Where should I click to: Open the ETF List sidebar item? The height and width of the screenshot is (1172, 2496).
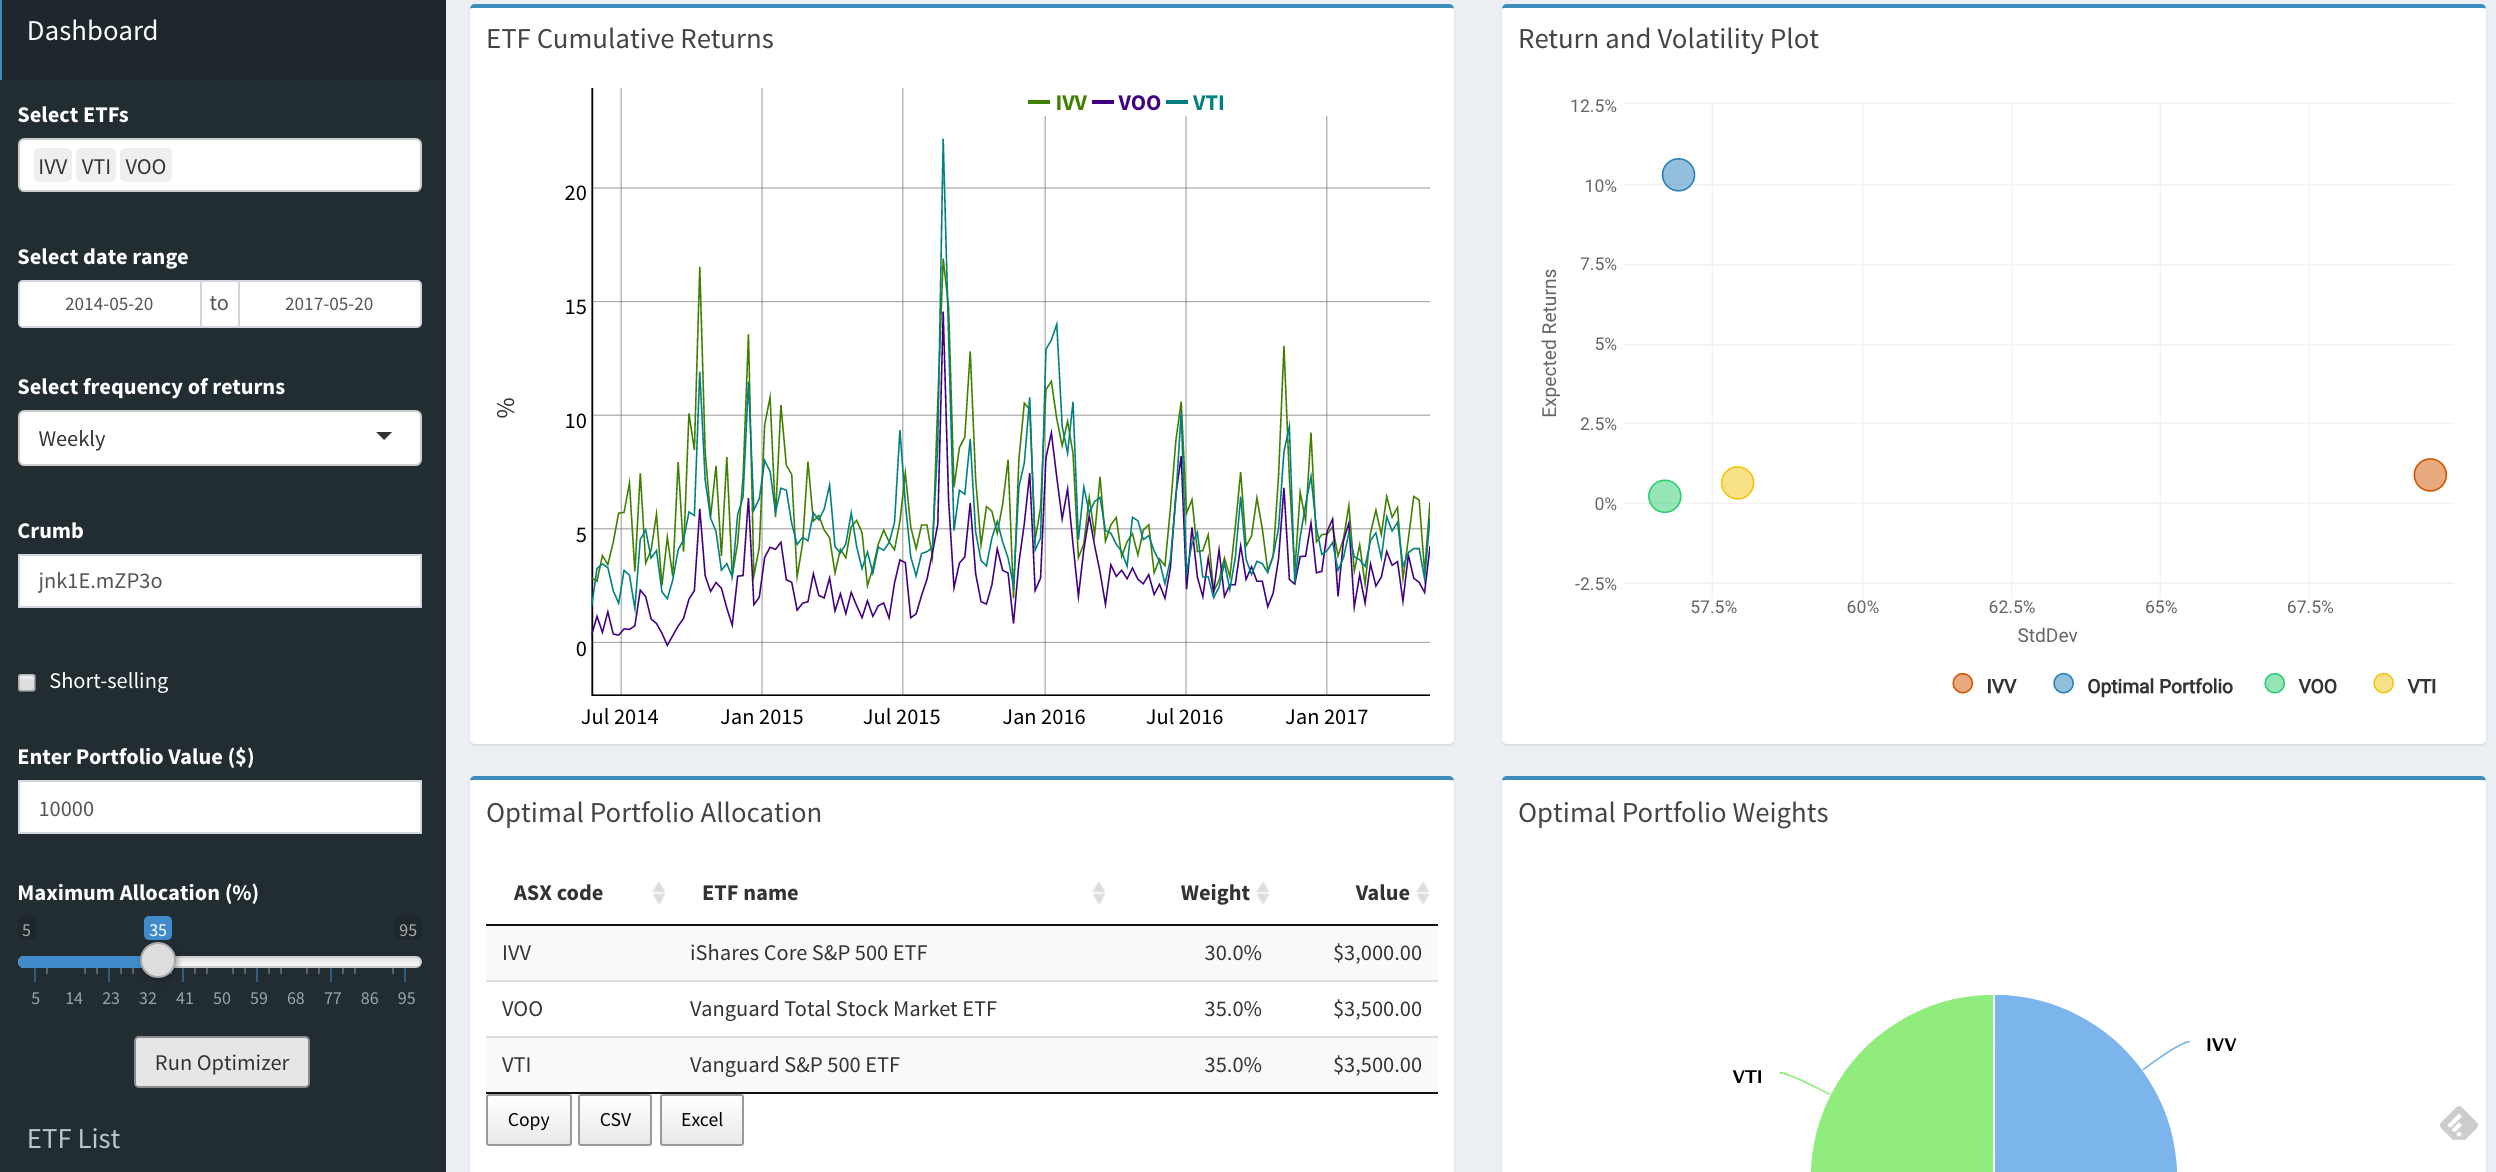coord(73,1139)
